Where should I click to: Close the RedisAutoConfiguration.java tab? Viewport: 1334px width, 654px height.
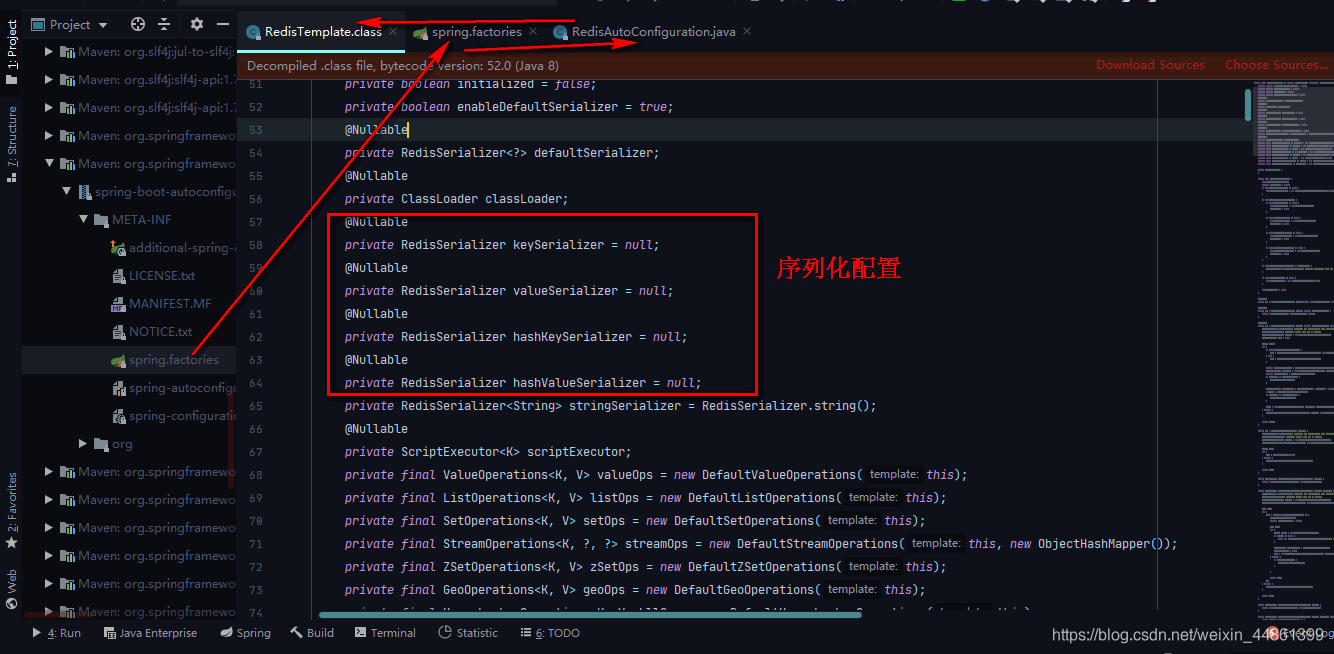747,32
